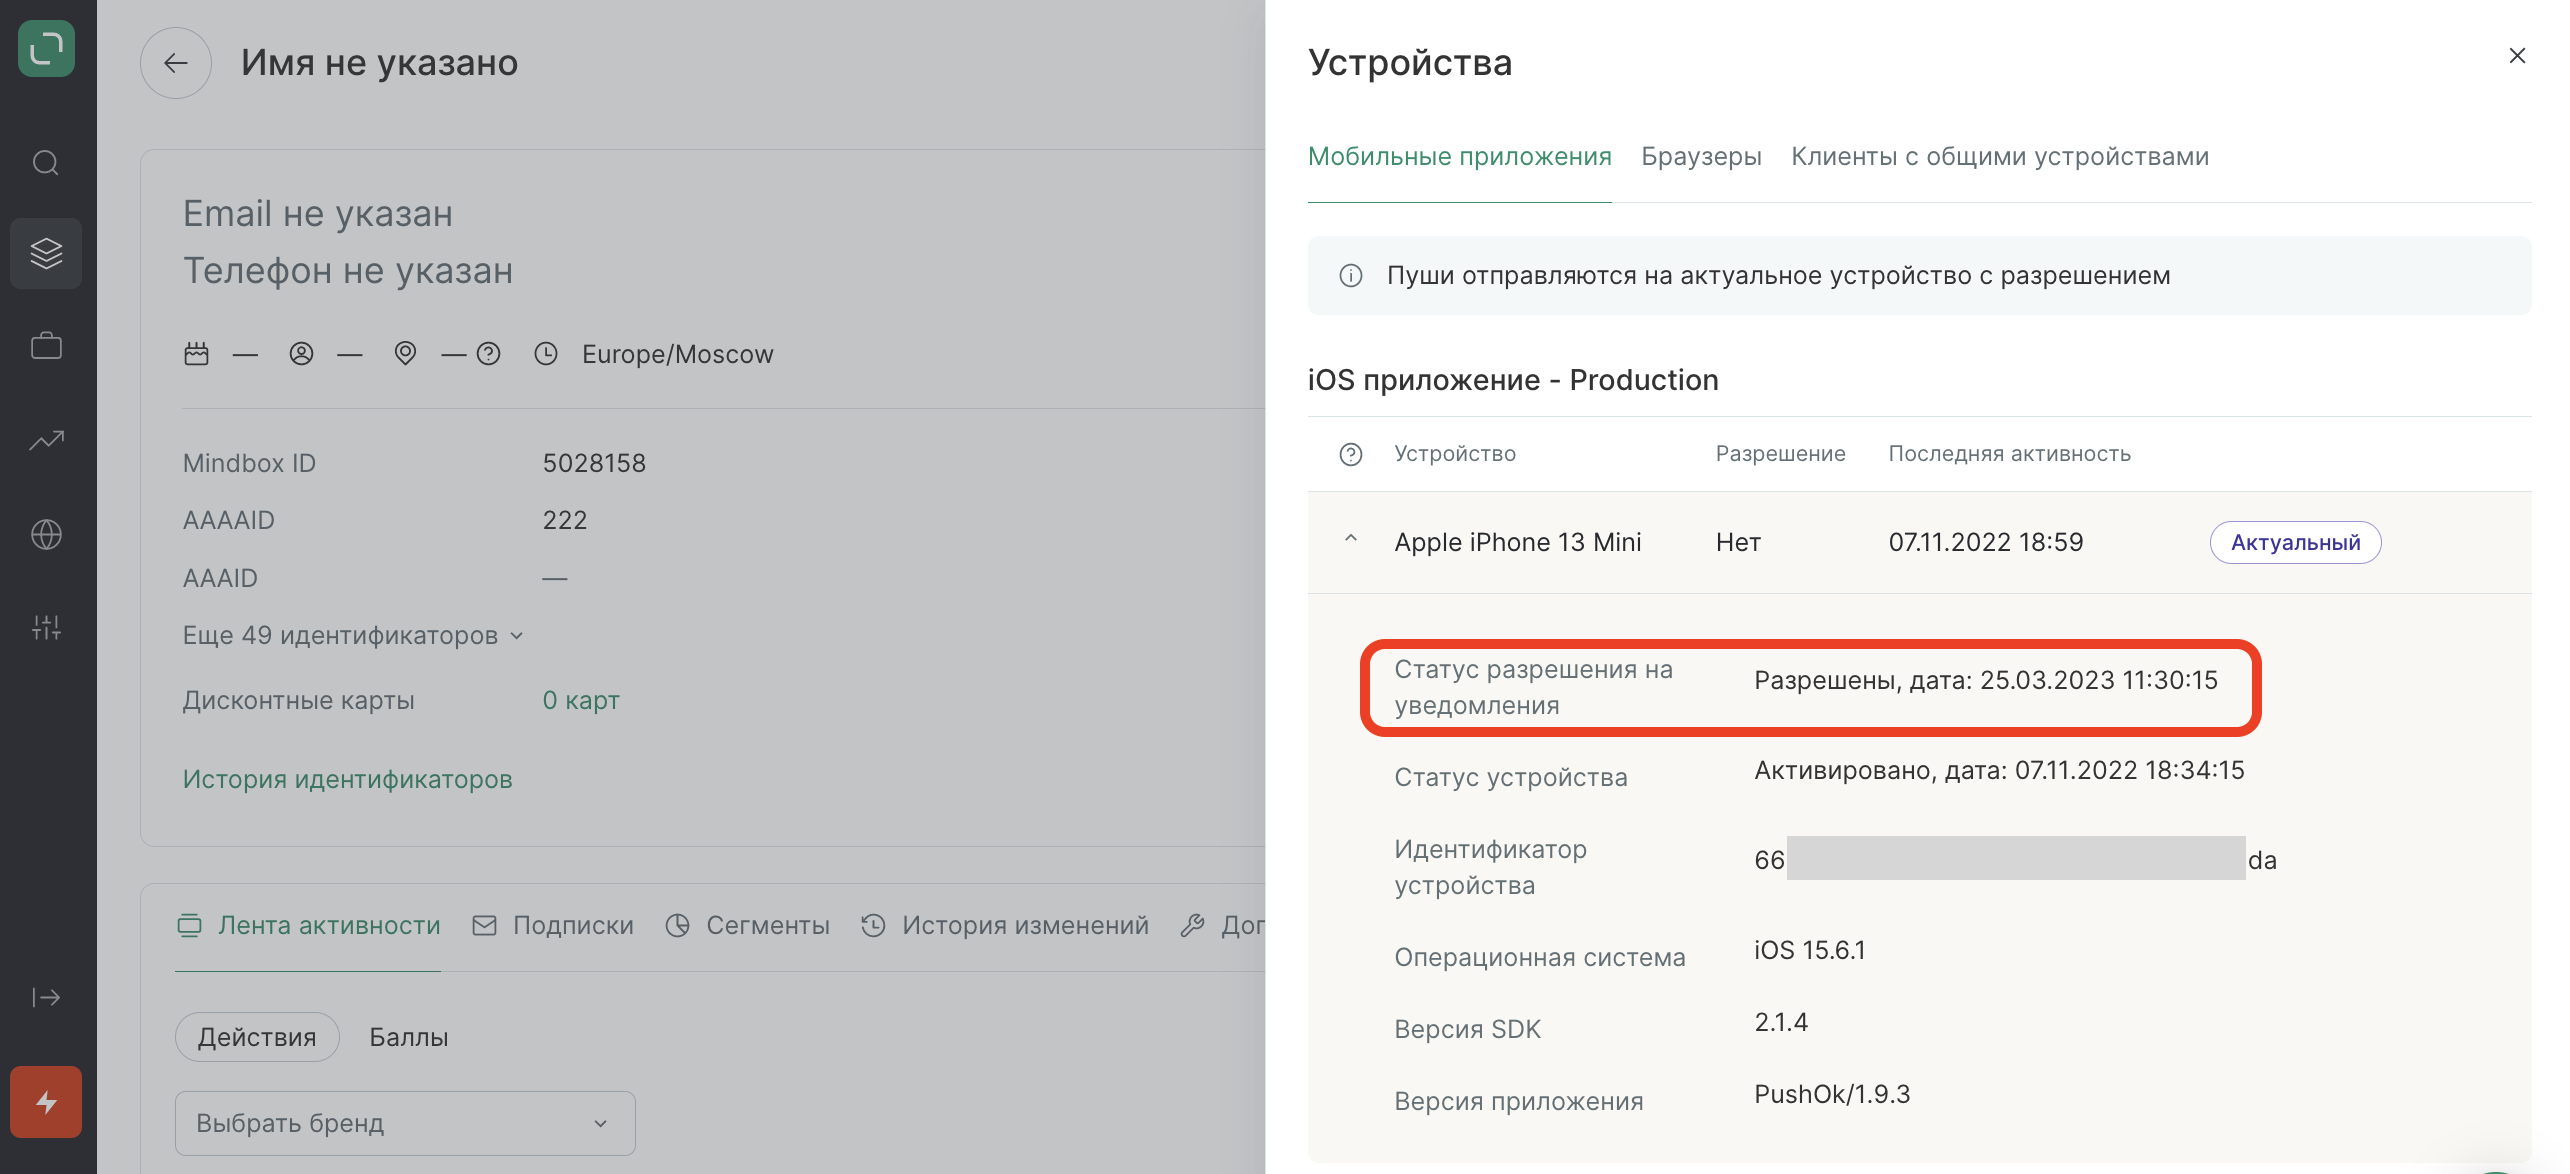Click the masked device identifier value
The height and width of the screenshot is (1174, 2570).
point(2015,859)
